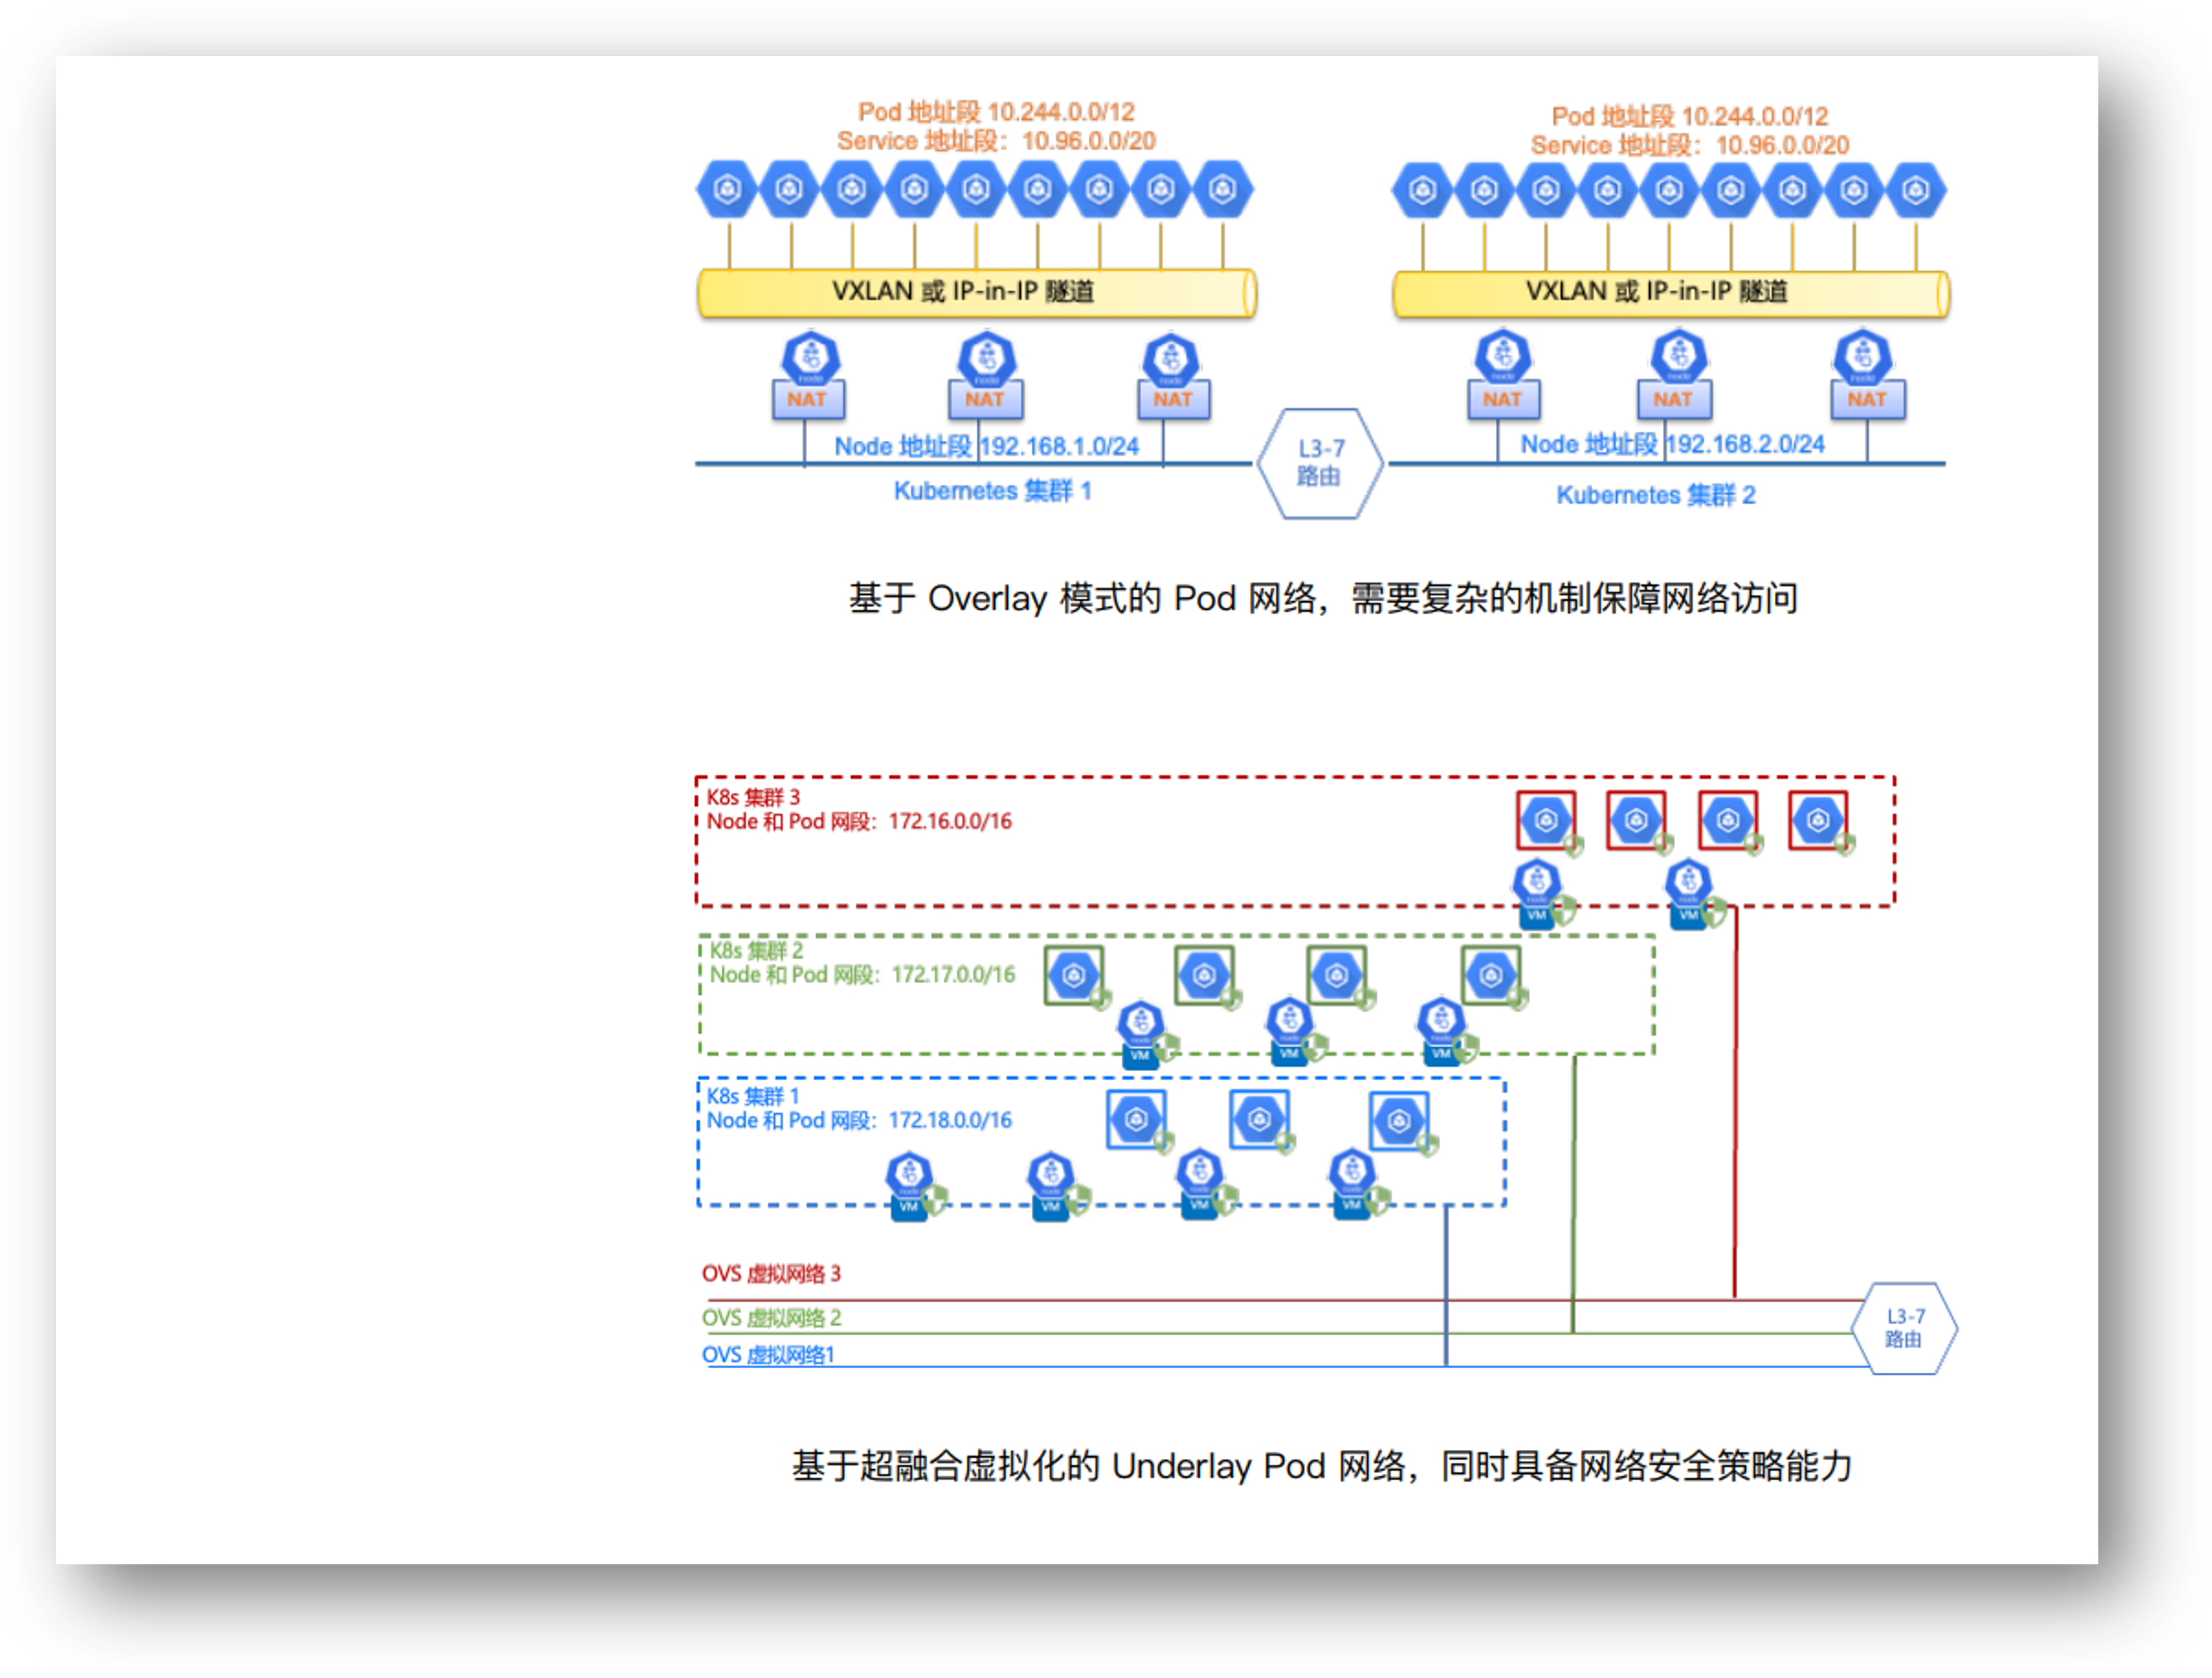Click the Underlay Pod 网络 caption
The height and width of the screenshot is (1678, 2212).
pyautogui.click(x=1322, y=1466)
